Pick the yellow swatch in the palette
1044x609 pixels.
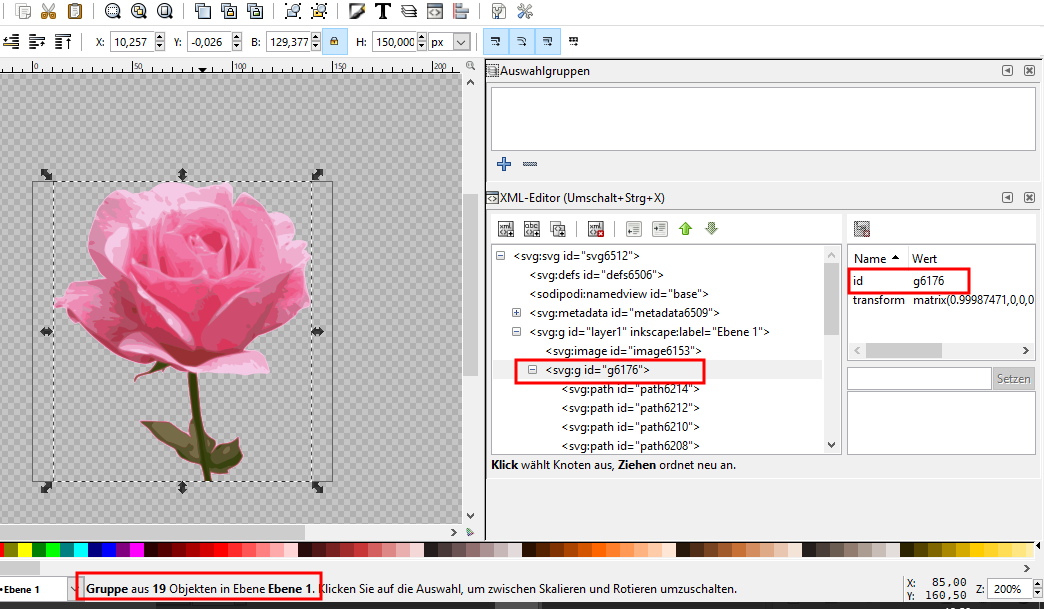(25, 550)
